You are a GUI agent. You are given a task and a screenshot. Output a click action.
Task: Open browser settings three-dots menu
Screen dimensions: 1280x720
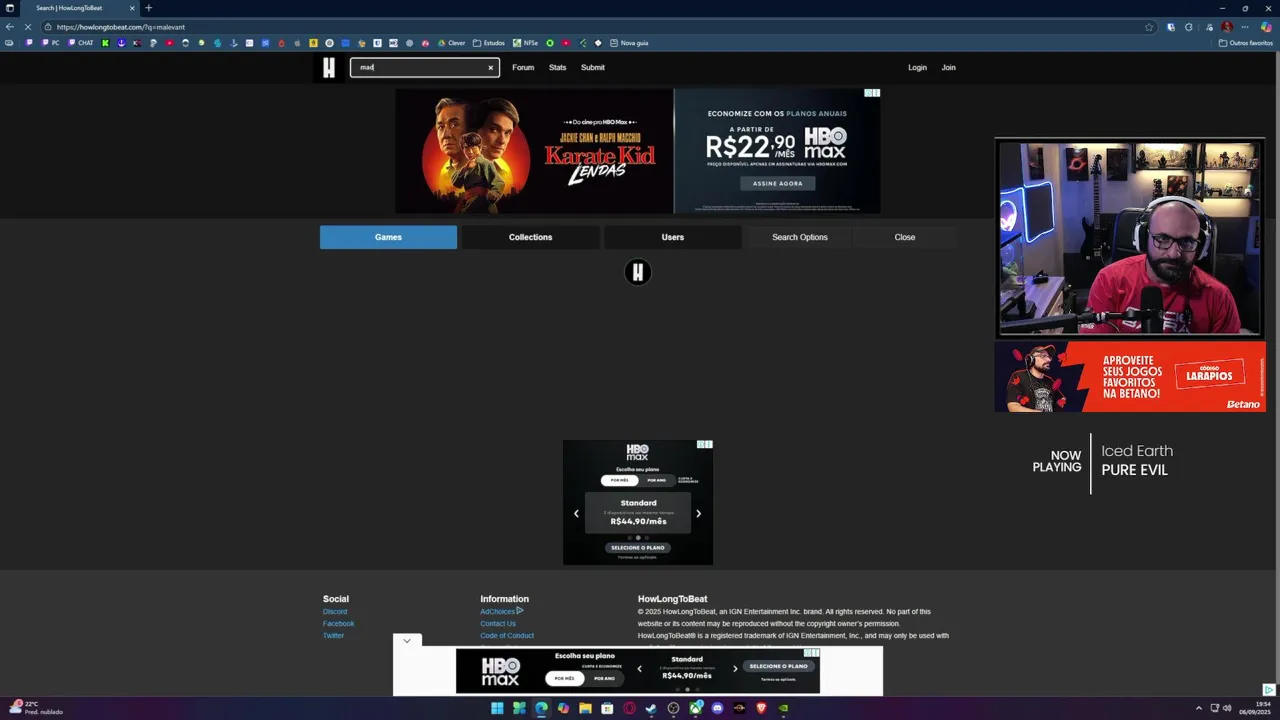pyautogui.click(x=1245, y=27)
